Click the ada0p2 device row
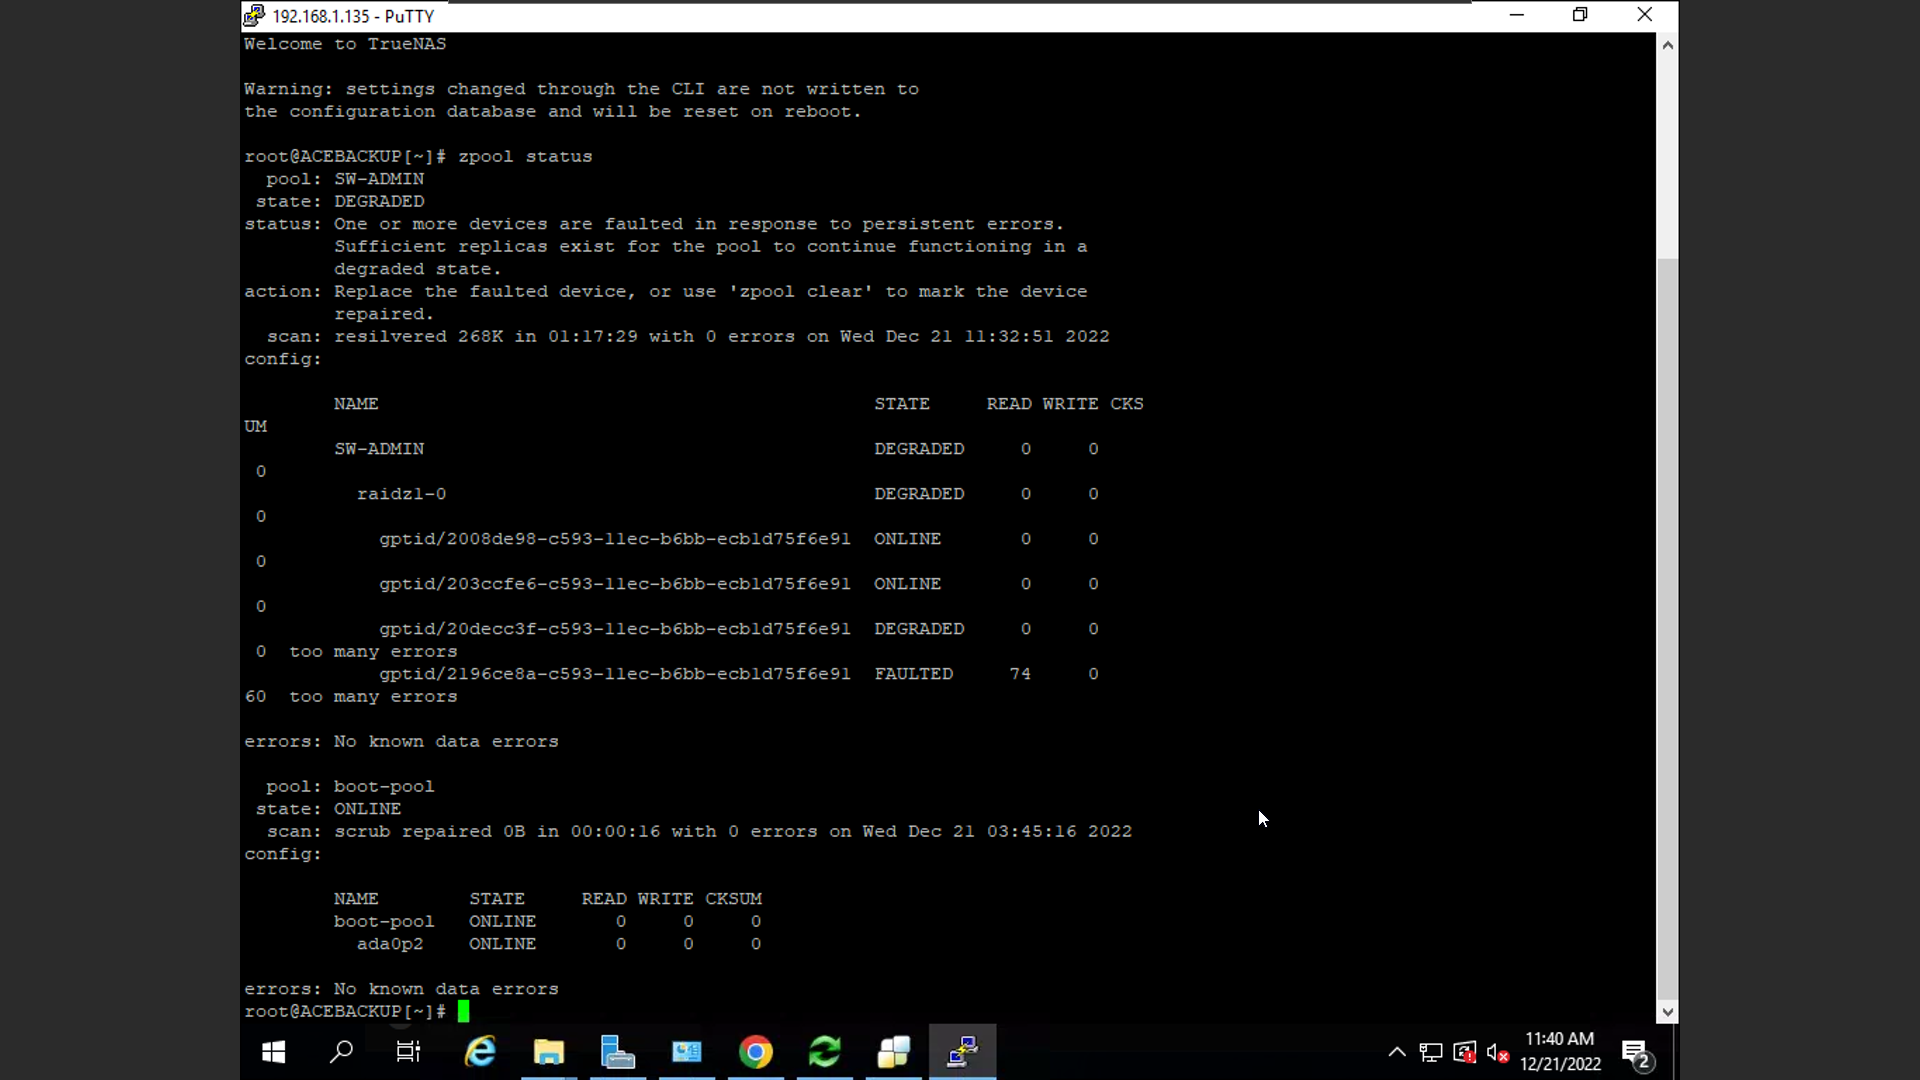1920x1080 pixels. click(559, 944)
